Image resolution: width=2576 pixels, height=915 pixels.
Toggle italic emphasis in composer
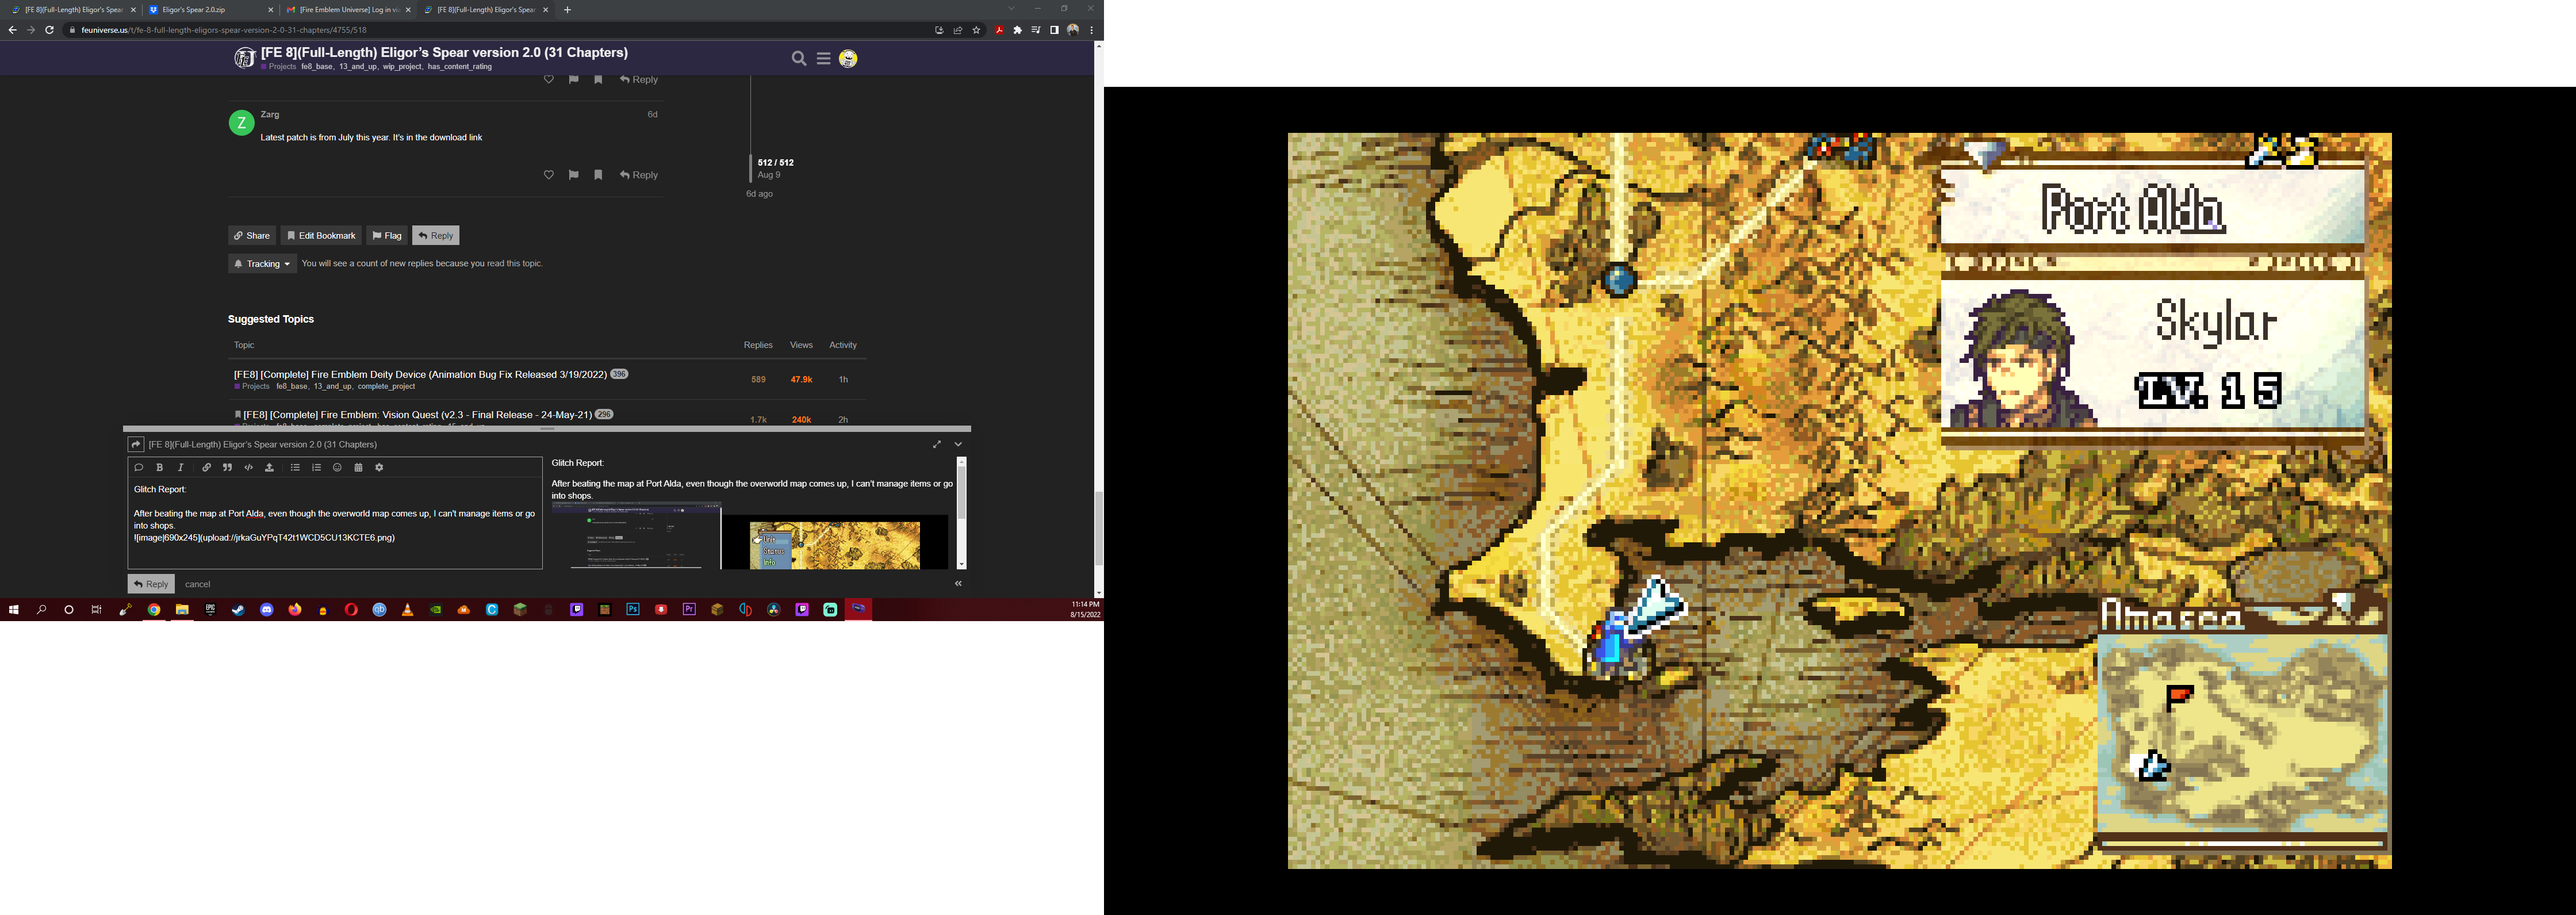click(x=181, y=468)
